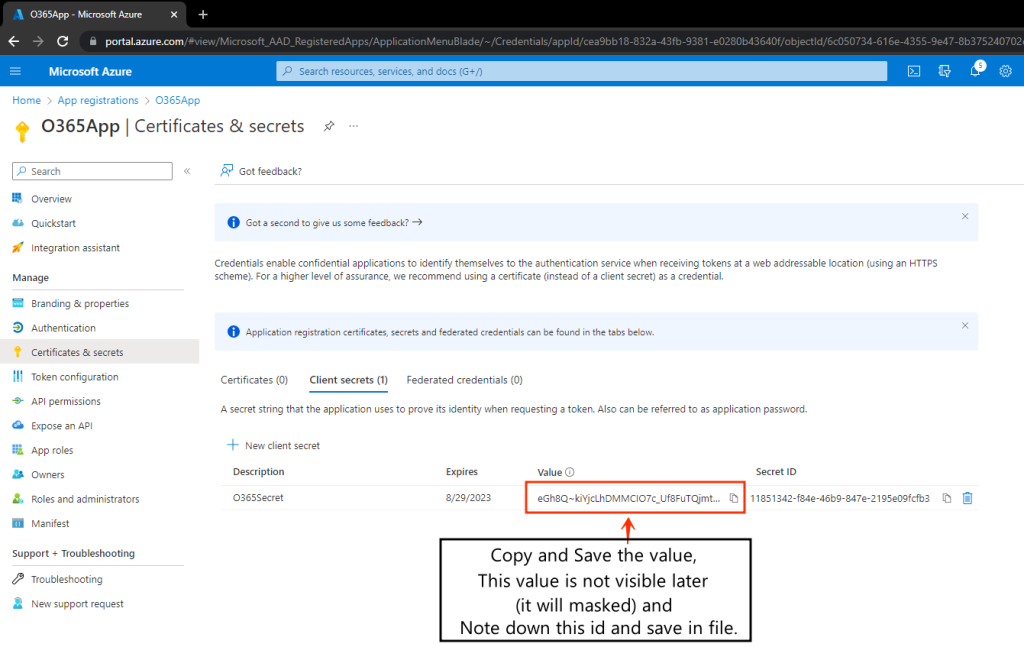Copy the Secret ID to clipboard
Viewport: 1024px width, 647px height.
click(946, 498)
